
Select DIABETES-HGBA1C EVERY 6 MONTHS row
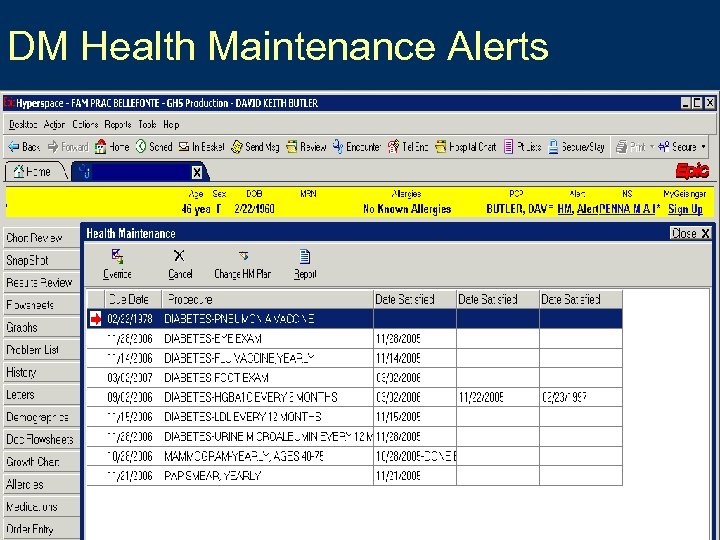(x=354, y=397)
